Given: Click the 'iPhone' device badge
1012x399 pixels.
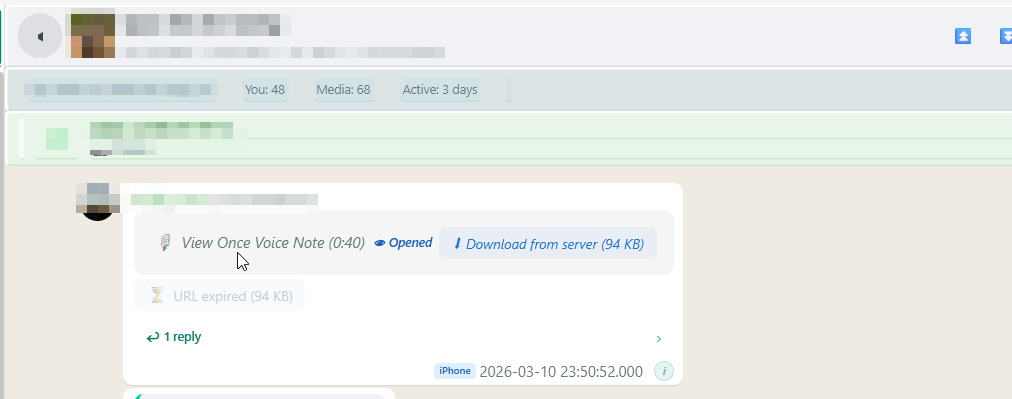Looking at the screenshot, I should pyautogui.click(x=455, y=371).
